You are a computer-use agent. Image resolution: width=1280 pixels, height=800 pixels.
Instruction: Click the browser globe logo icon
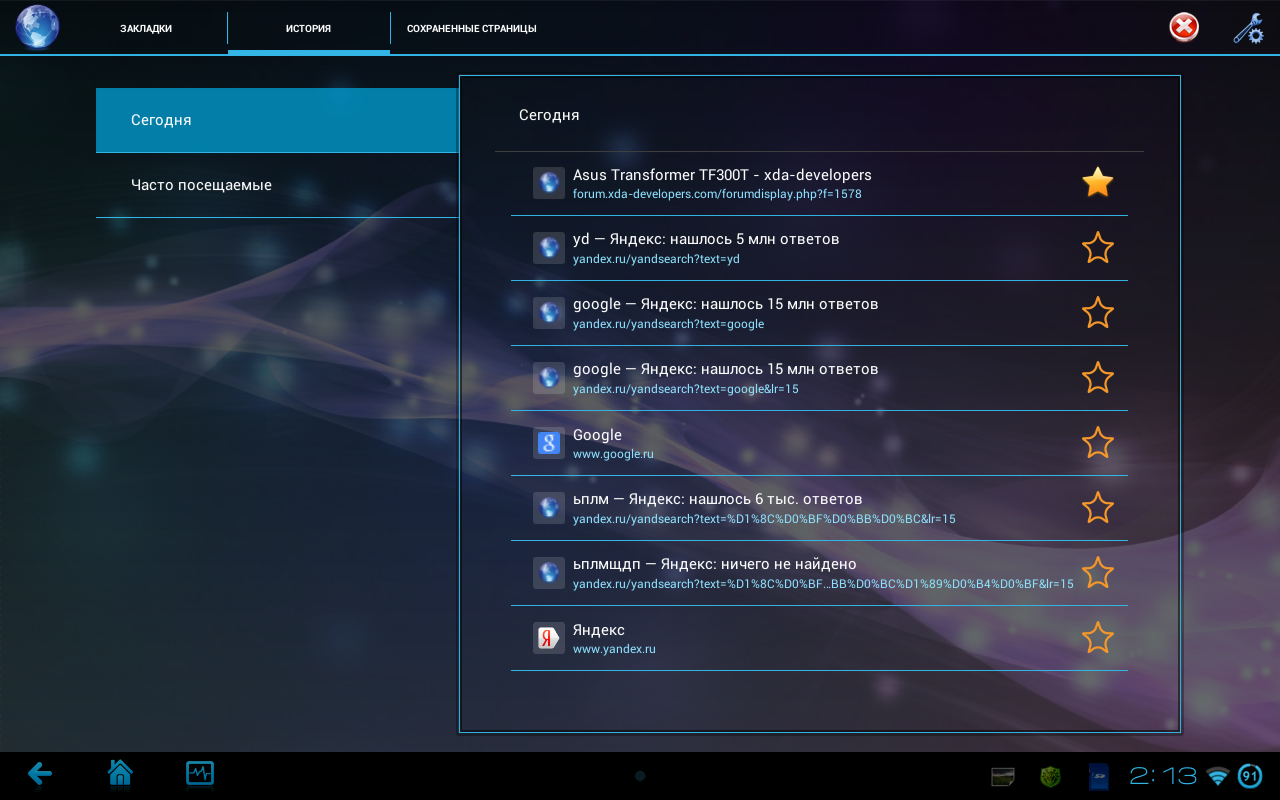pos(37,27)
